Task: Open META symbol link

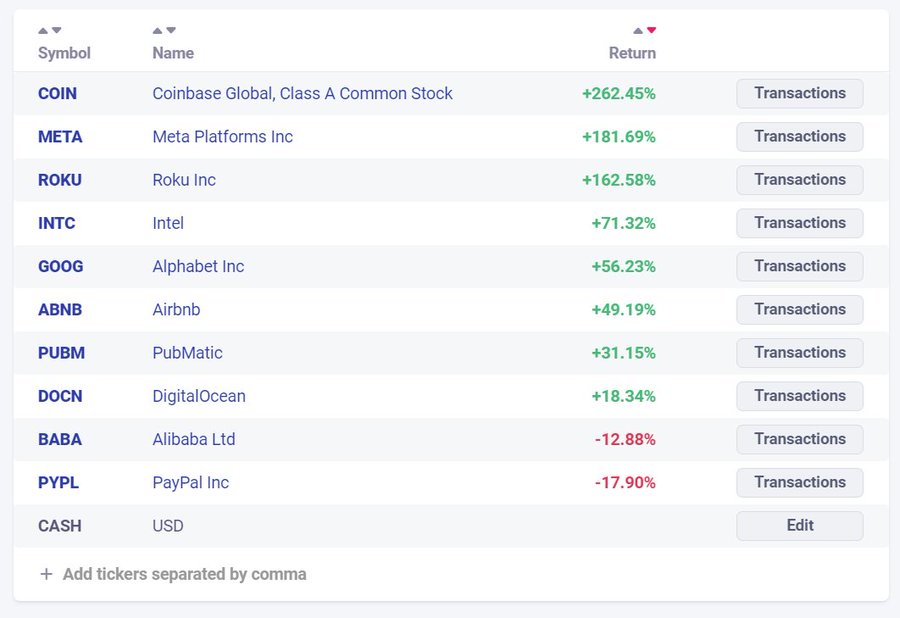Action: pos(60,137)
